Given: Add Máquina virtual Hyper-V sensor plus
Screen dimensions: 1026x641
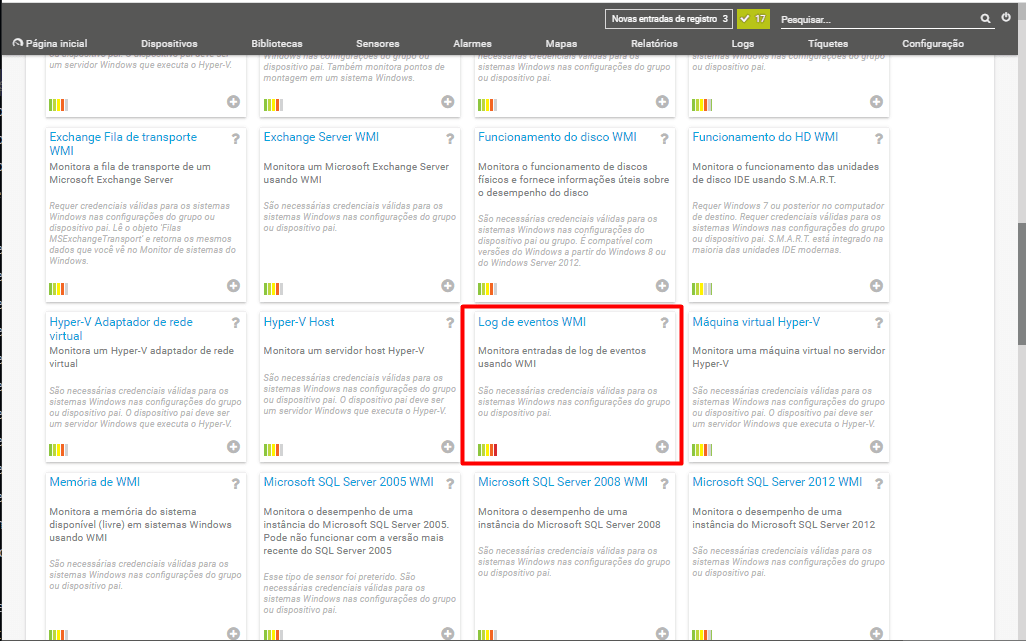Looking at the screenshot, I should click(877, 447).
